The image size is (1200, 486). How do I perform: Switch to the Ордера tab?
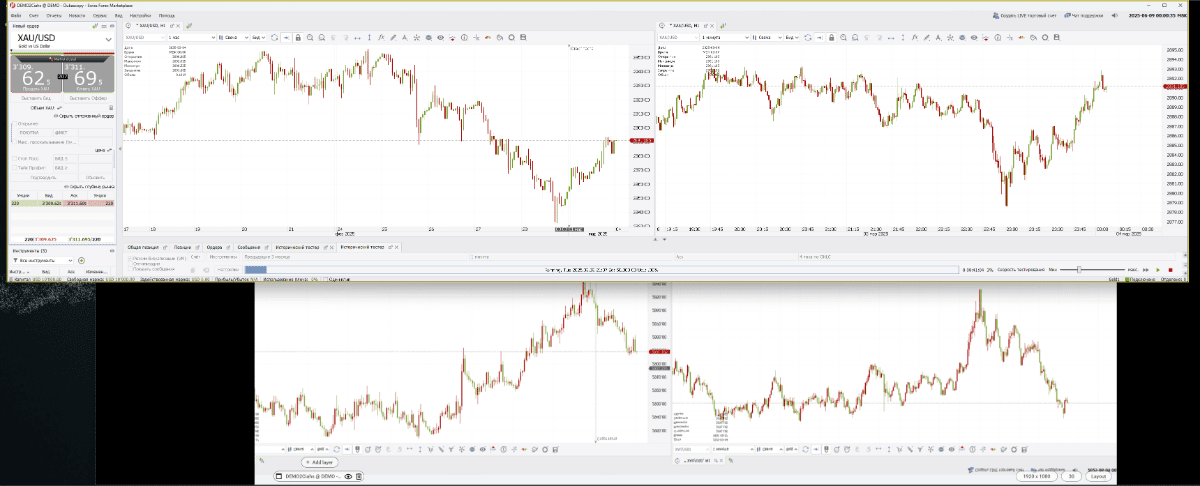(213, 246)
